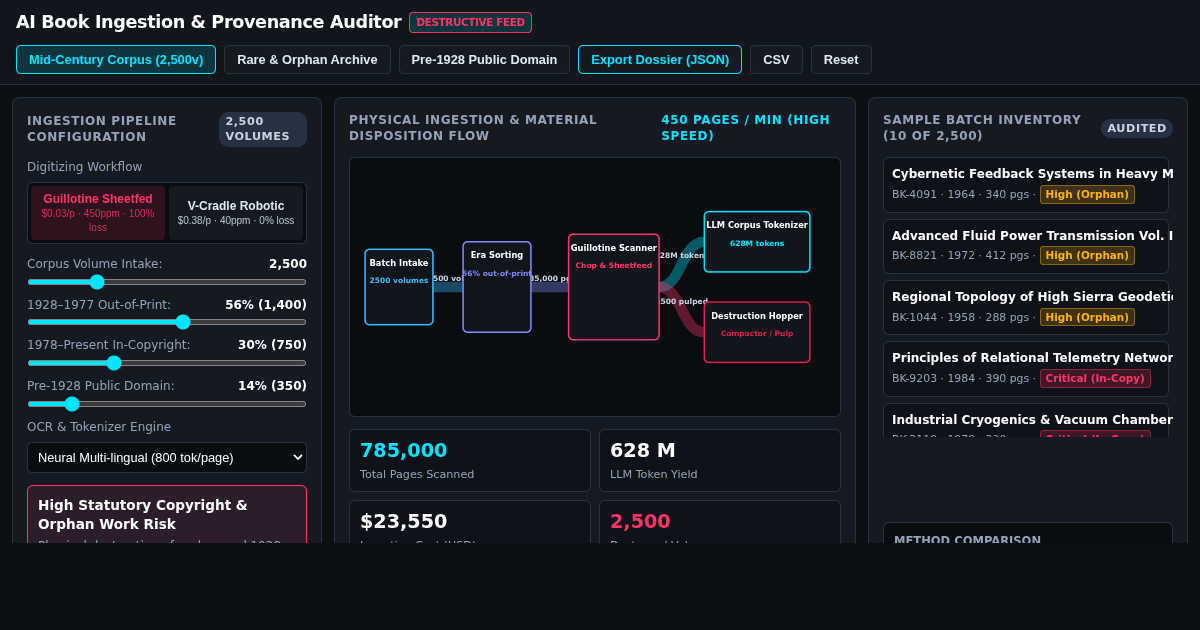This screenshot has height=630, width=1200.
Task: Select the Mid-Century Corpus (2,500v) preset
Action: coord(116,59)
